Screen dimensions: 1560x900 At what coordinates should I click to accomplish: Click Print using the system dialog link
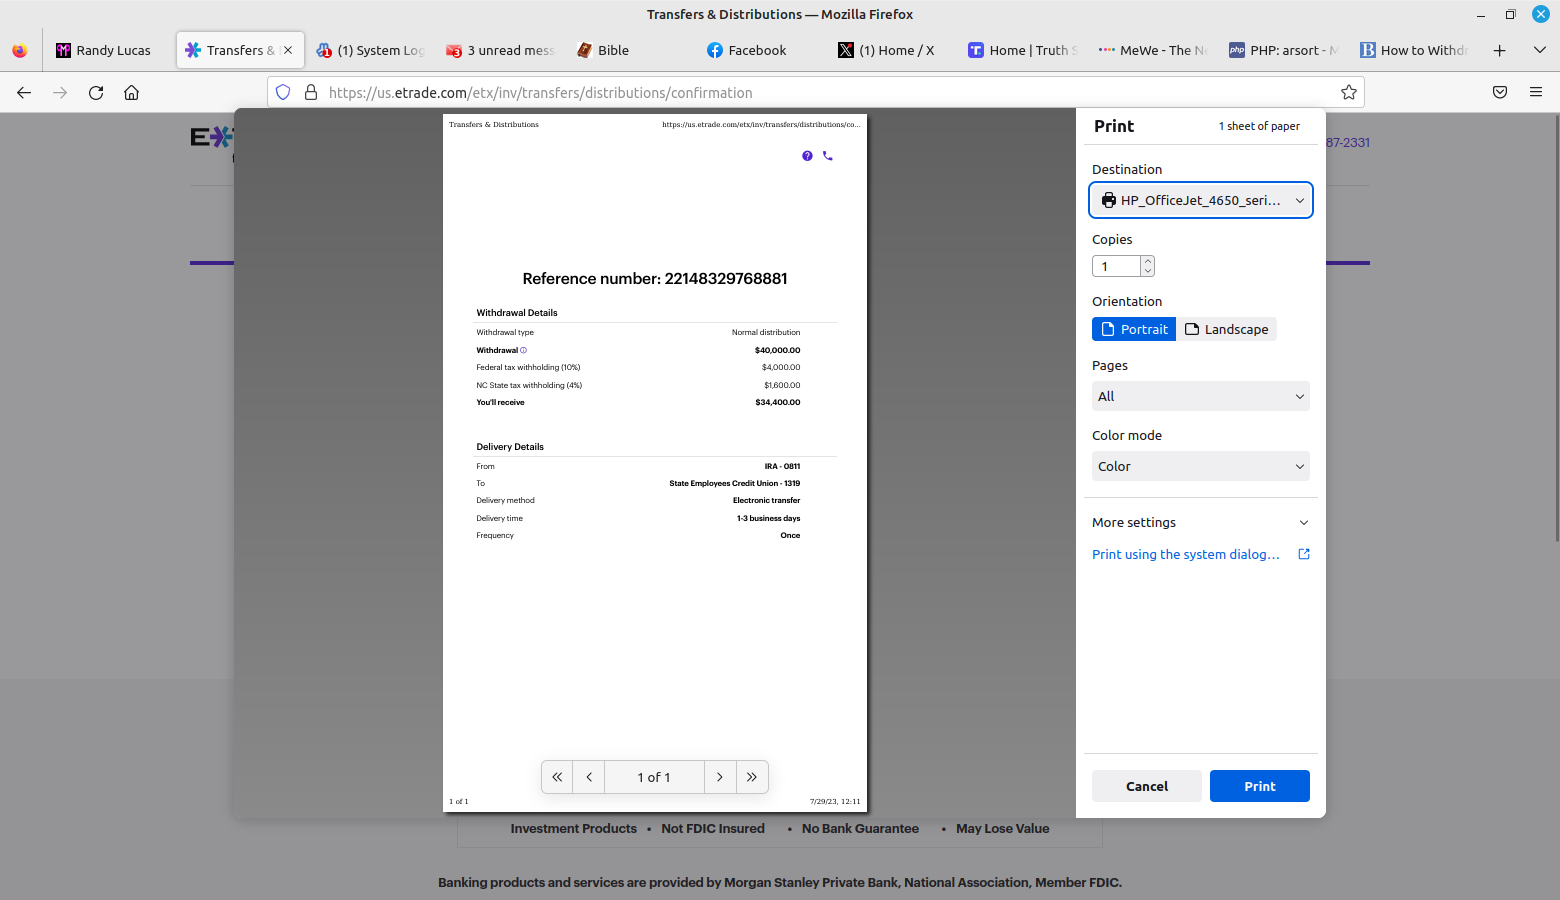[1185, 554]
